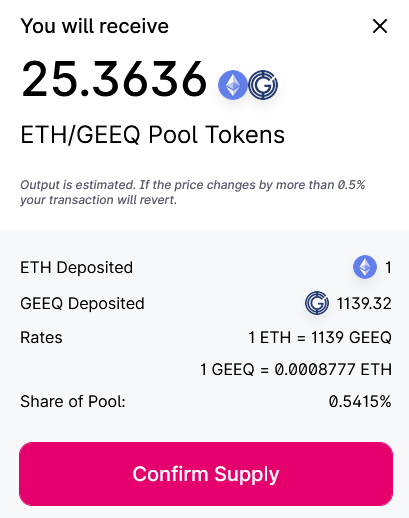Select the 1139.32 GEEQ deposited value
This screenshot has width=409, height=518.
point(364,303)
